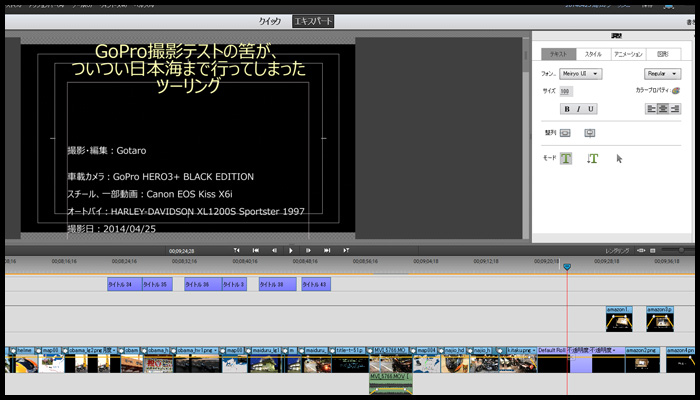Select the MVI_5766.MOV audio clip
The width and height of the screenshot is (700, 400).
[x=391, y=383]
